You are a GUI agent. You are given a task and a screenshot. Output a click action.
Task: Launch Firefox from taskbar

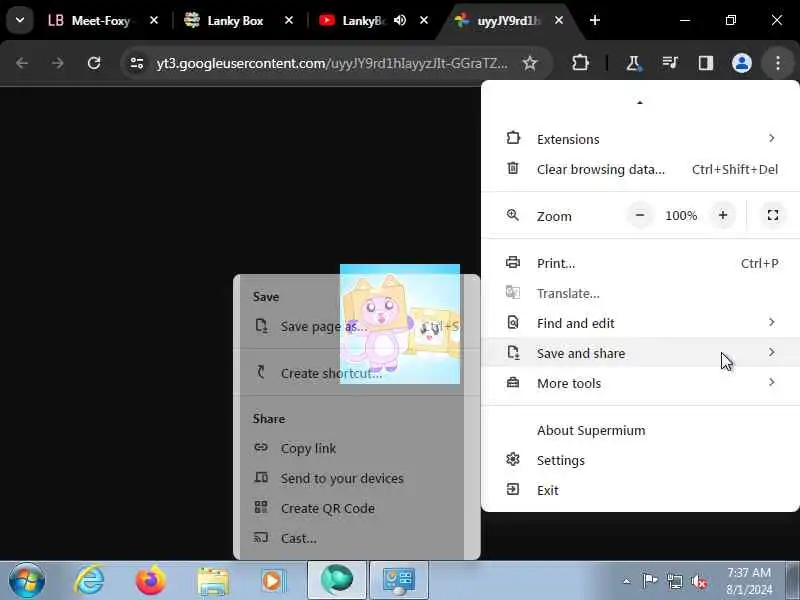tap(151, 580)
